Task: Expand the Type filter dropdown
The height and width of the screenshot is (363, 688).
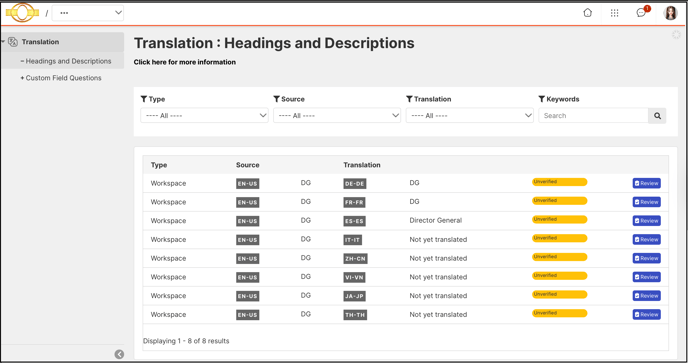Action: click(204, 115)
